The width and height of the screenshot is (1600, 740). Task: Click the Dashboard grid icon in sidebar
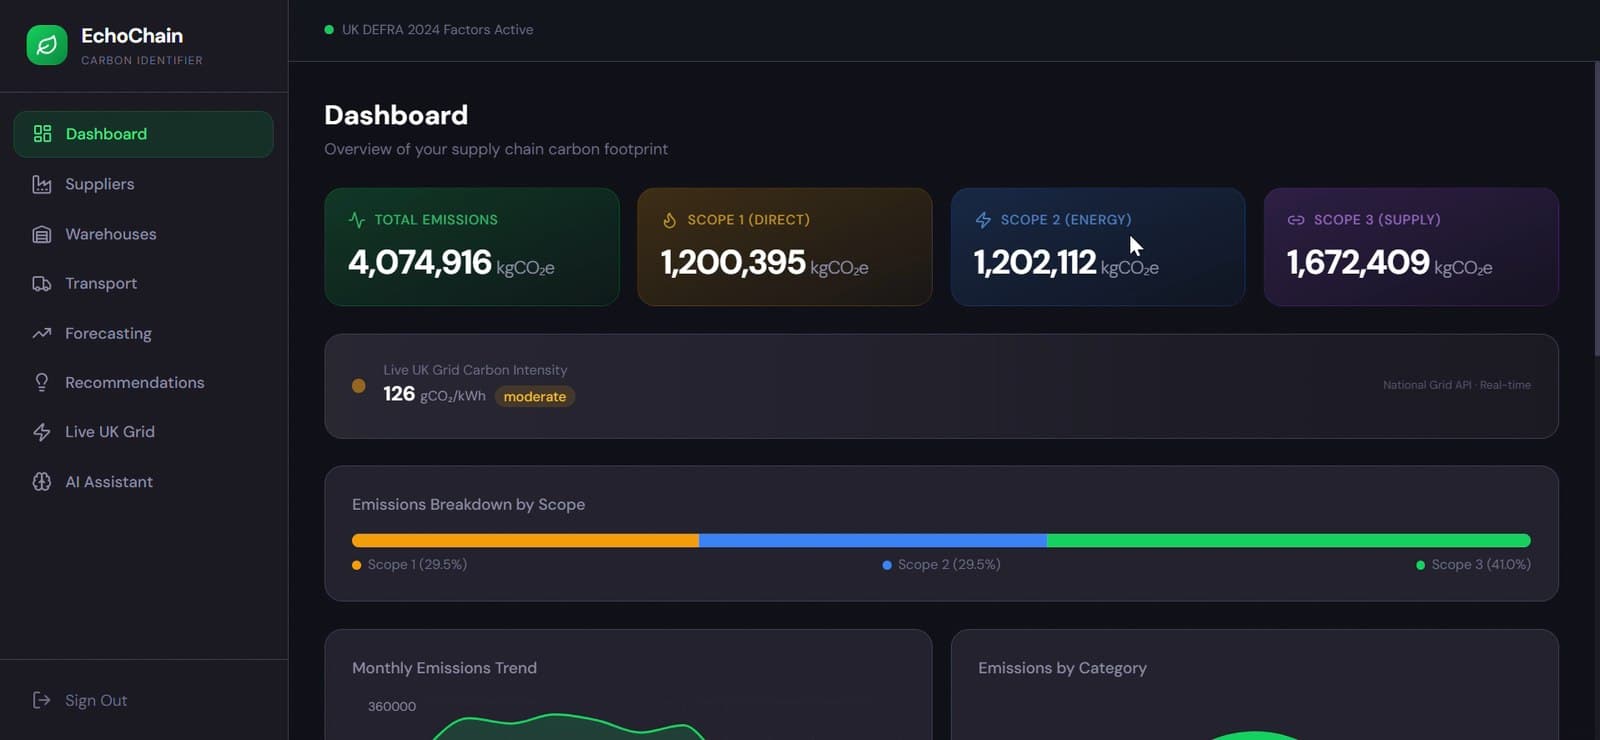pos(42,134)
